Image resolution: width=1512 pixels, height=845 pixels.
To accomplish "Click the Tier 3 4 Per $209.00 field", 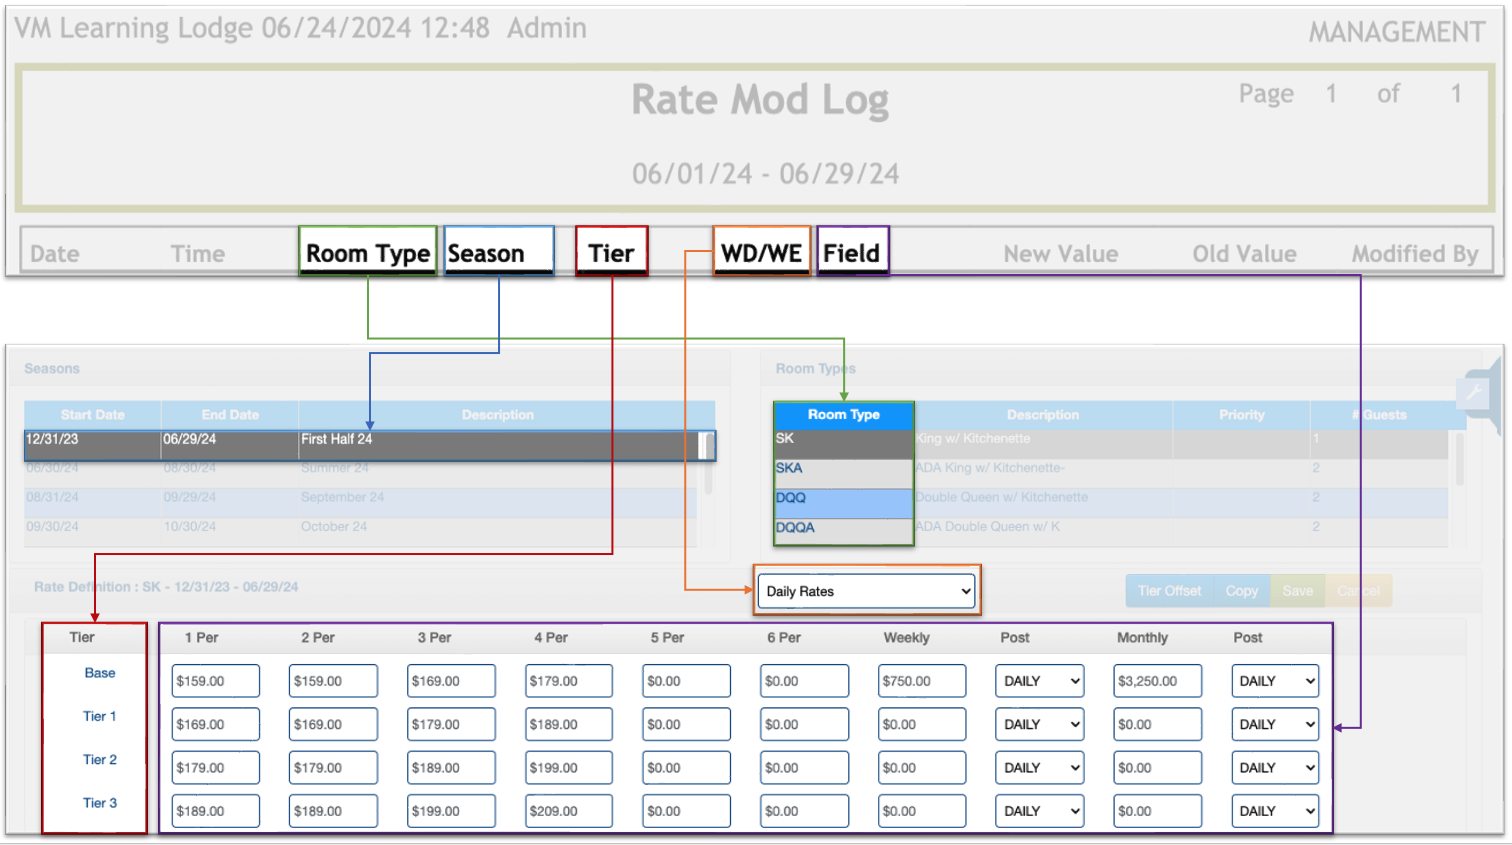I will coord(569,811).
